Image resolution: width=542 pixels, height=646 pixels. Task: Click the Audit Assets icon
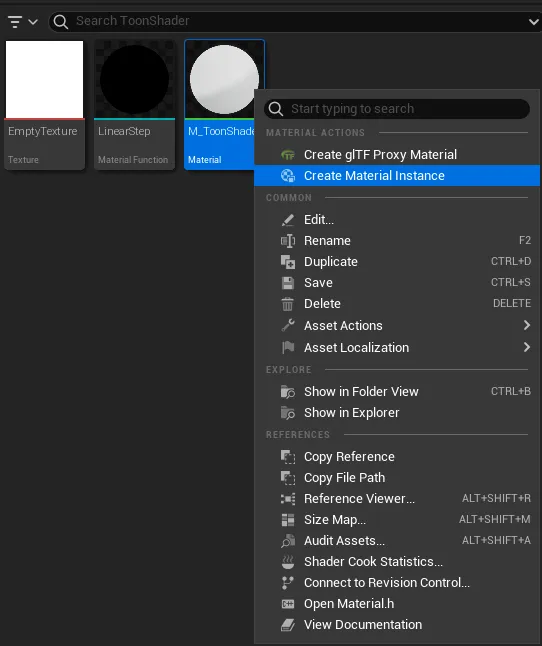tap(288, 541)
